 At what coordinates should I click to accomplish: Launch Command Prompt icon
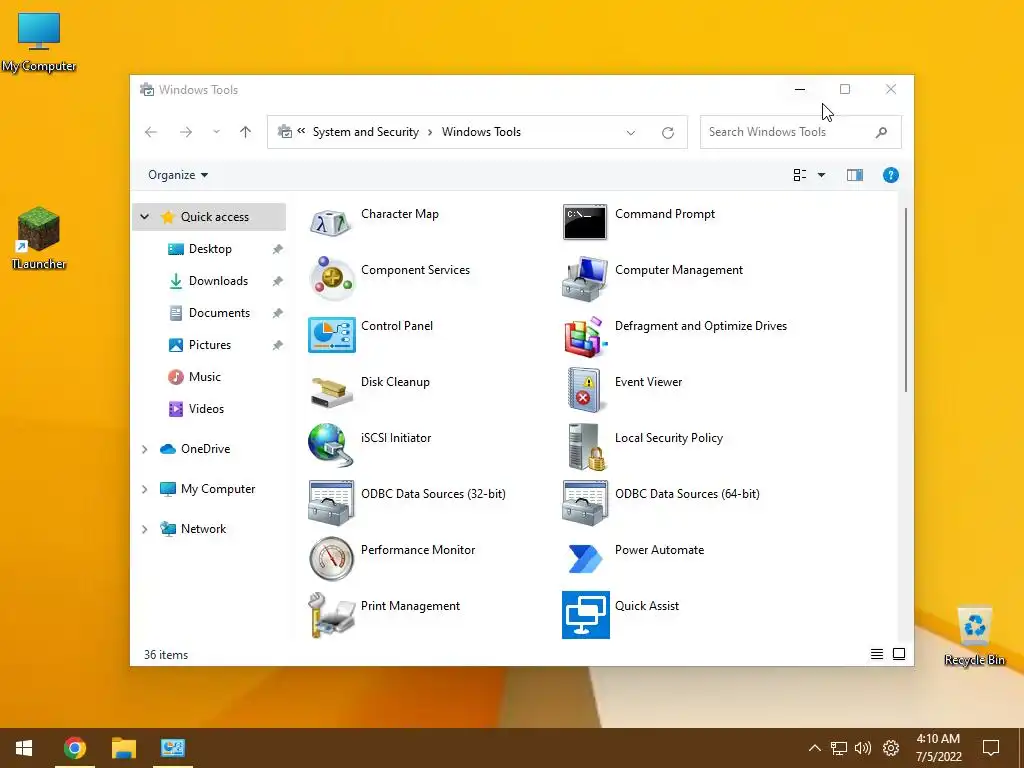click(x=584, y=223)
